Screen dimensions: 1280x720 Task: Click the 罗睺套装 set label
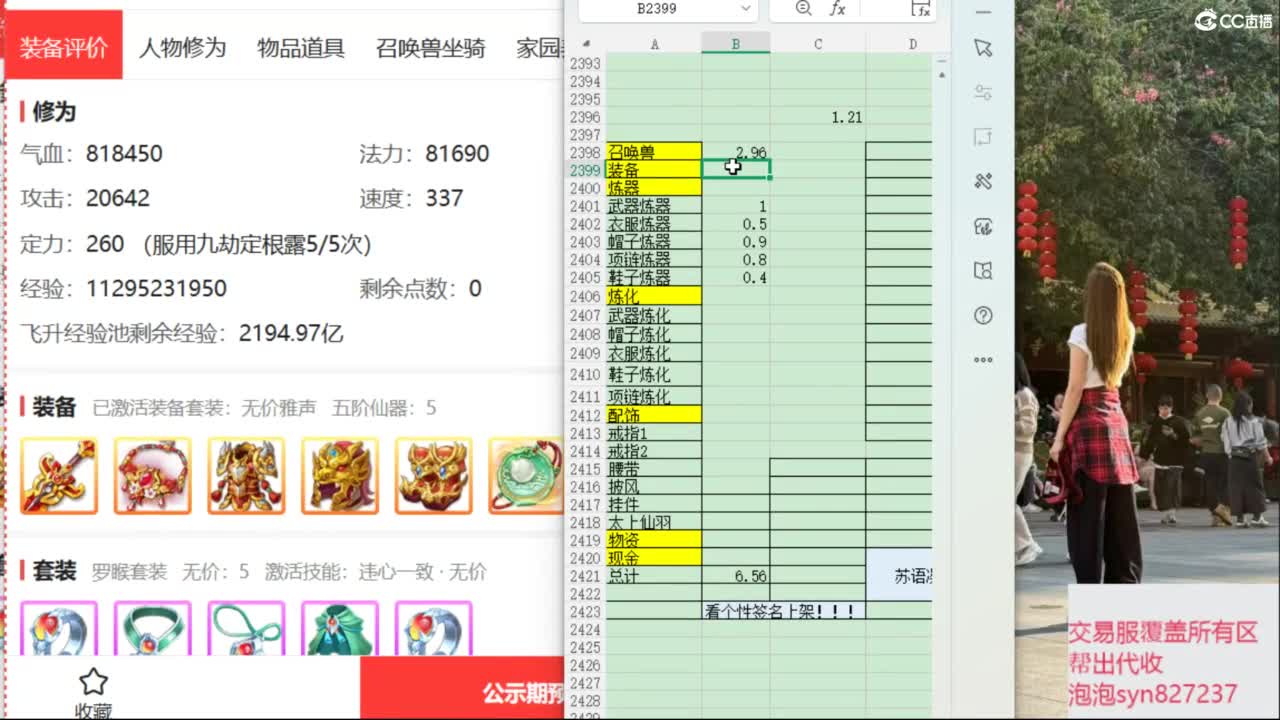(129, 572)
